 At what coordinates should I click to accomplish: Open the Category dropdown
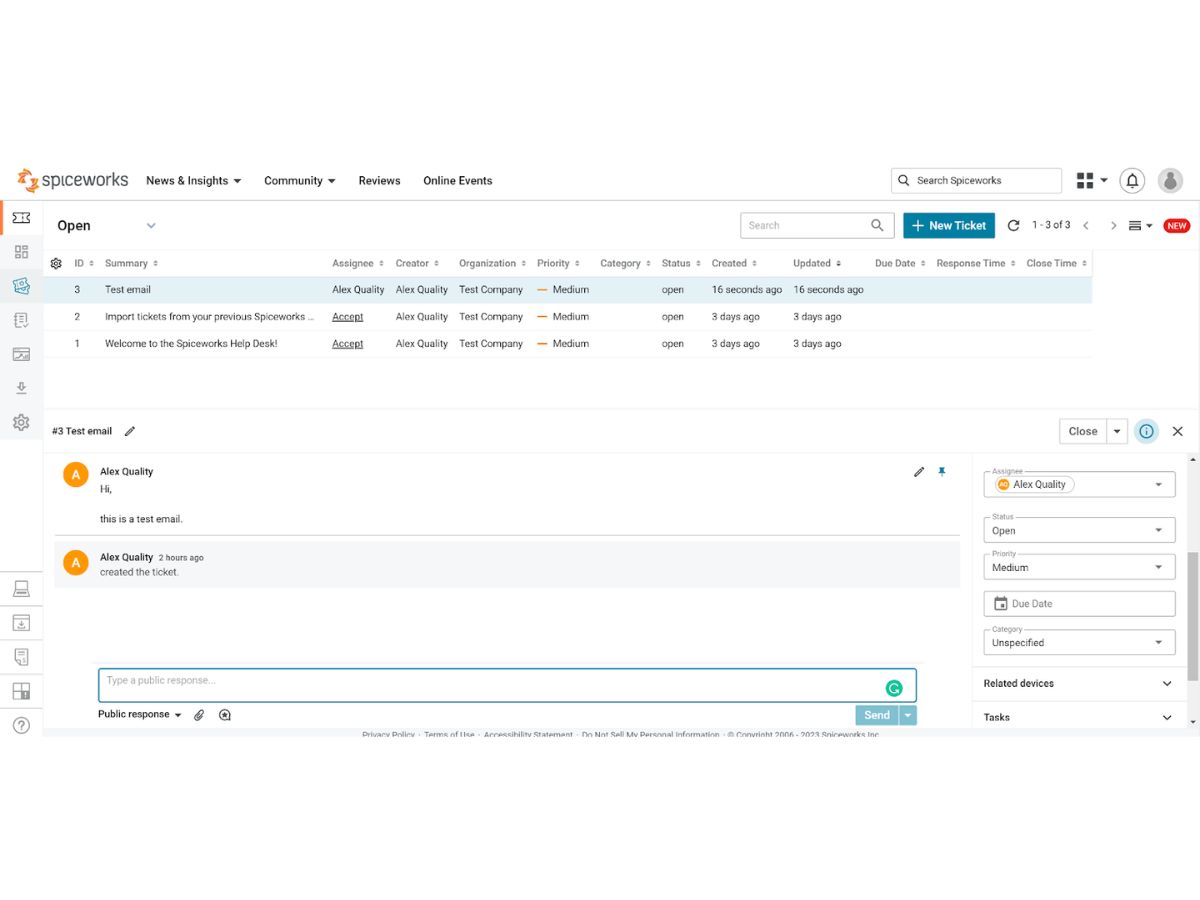tap(1080, 643)
